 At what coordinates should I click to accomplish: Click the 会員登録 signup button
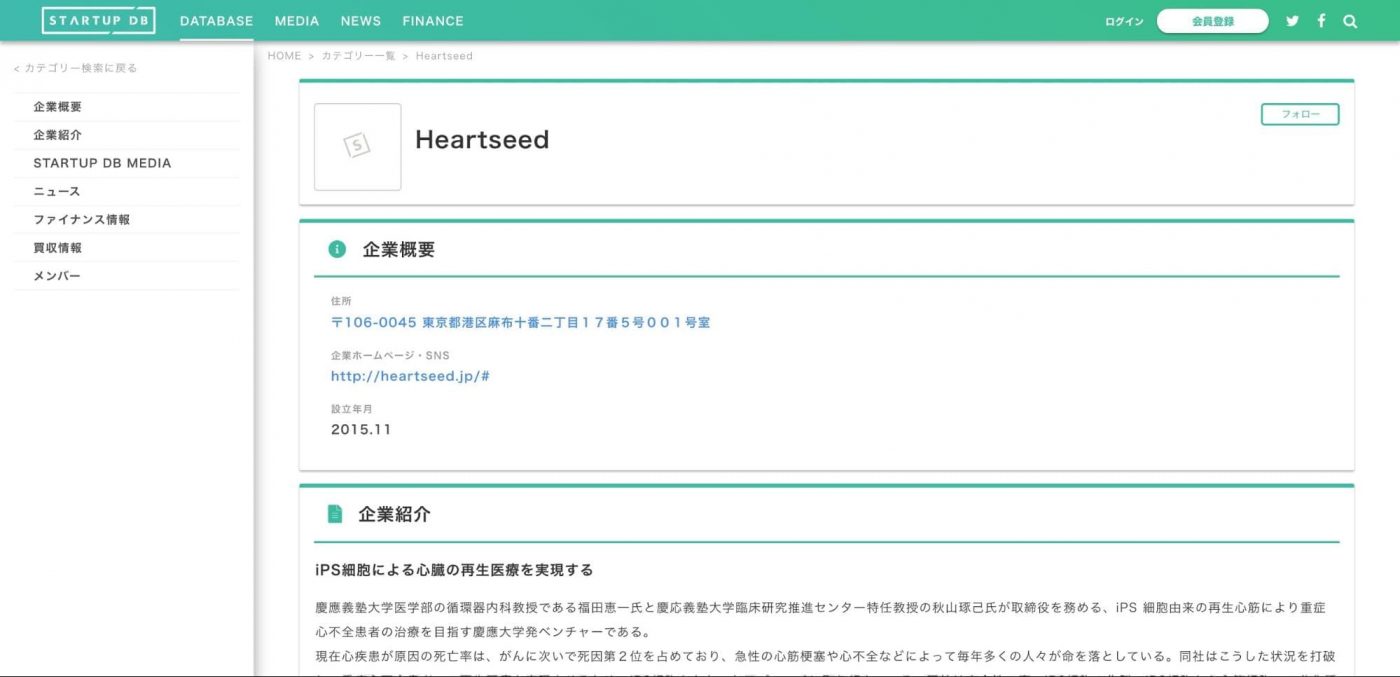[x=1212, y=20]
